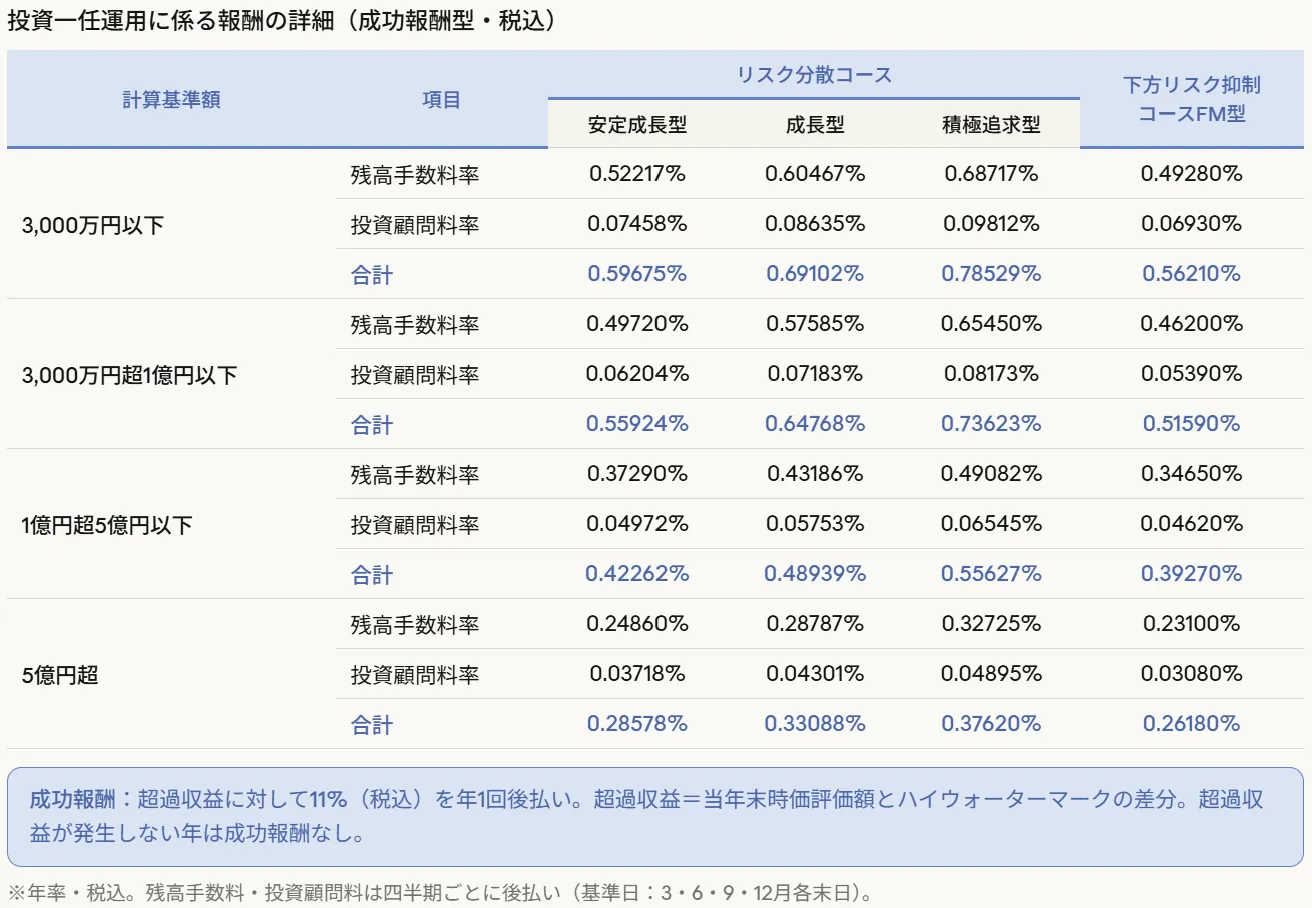Click the 0.51590% total for FM型
The height and width of the screenshot is (908, 1312).
[1191, 424]
